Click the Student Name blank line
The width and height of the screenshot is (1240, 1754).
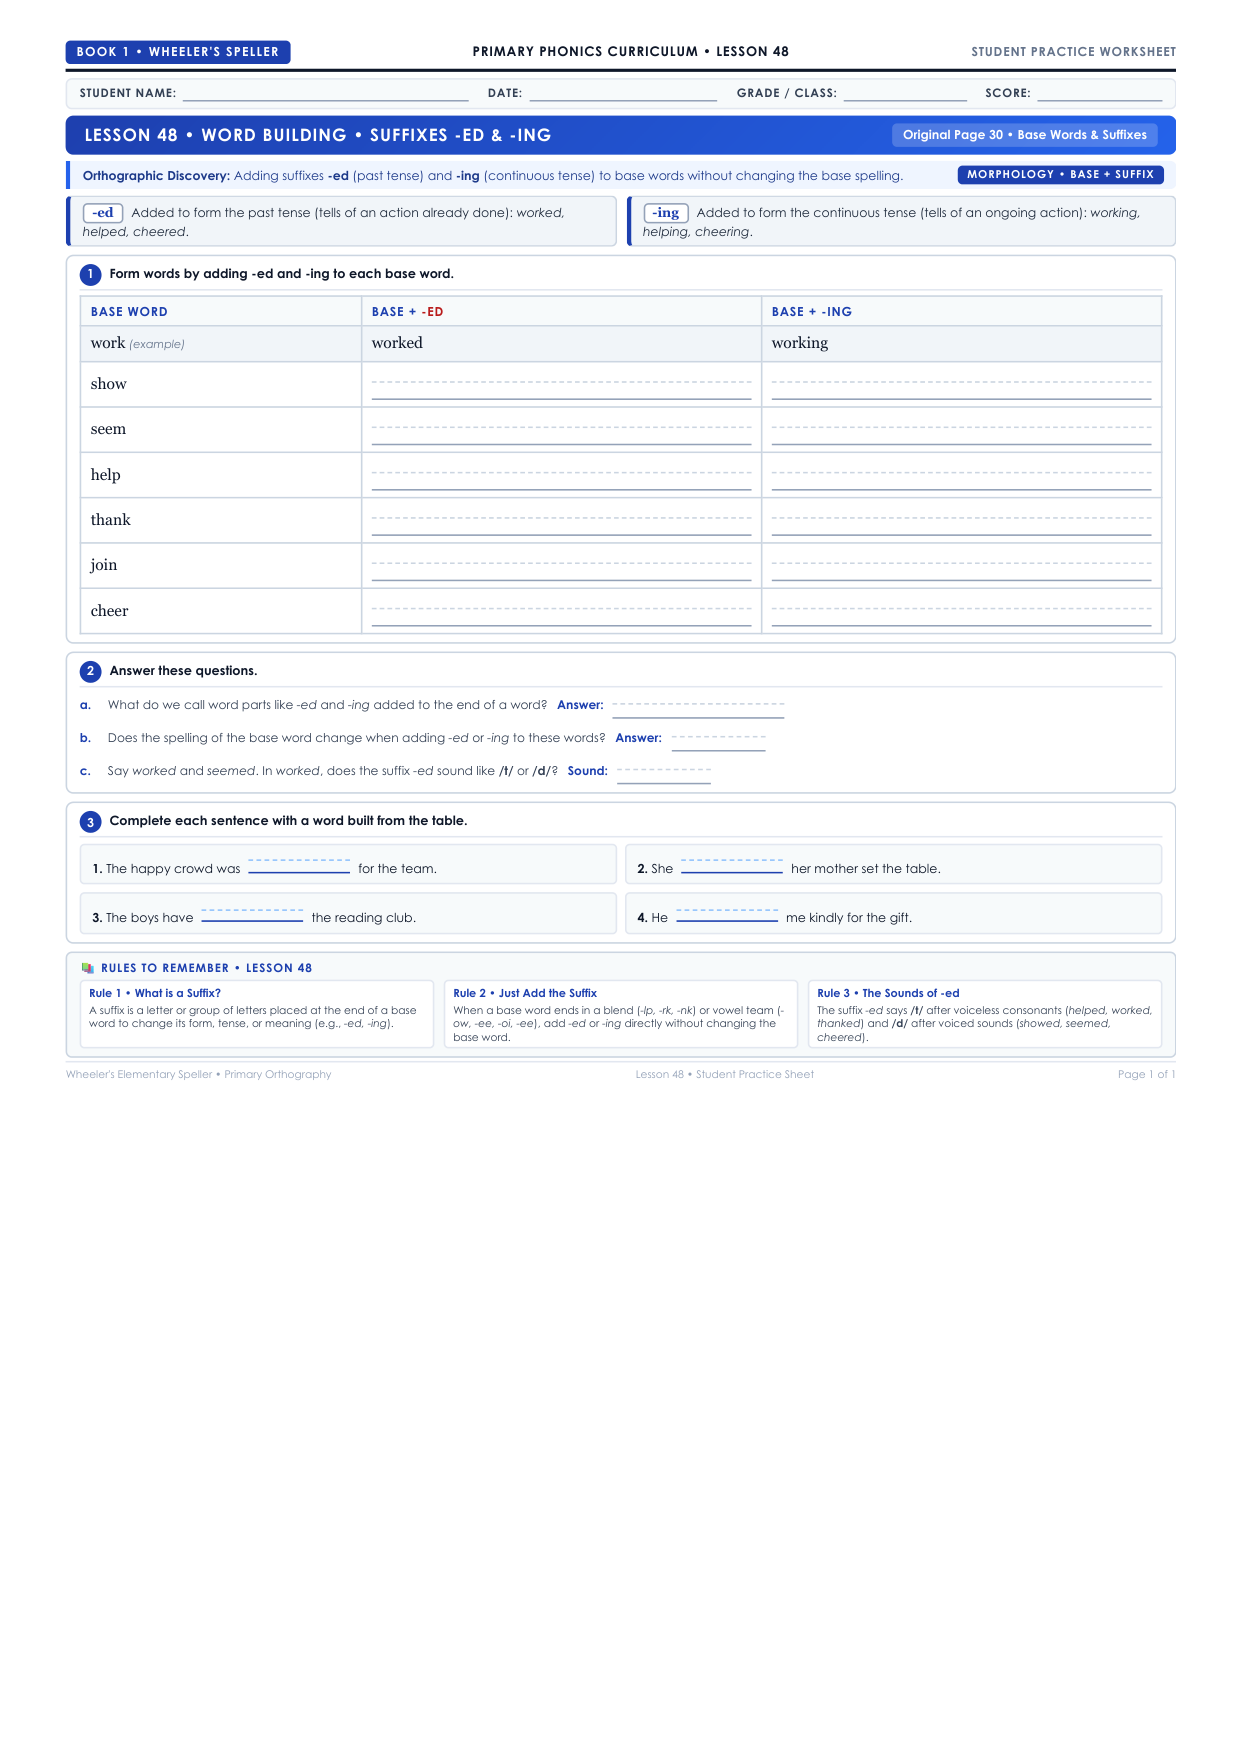click(x=325, y=94)
